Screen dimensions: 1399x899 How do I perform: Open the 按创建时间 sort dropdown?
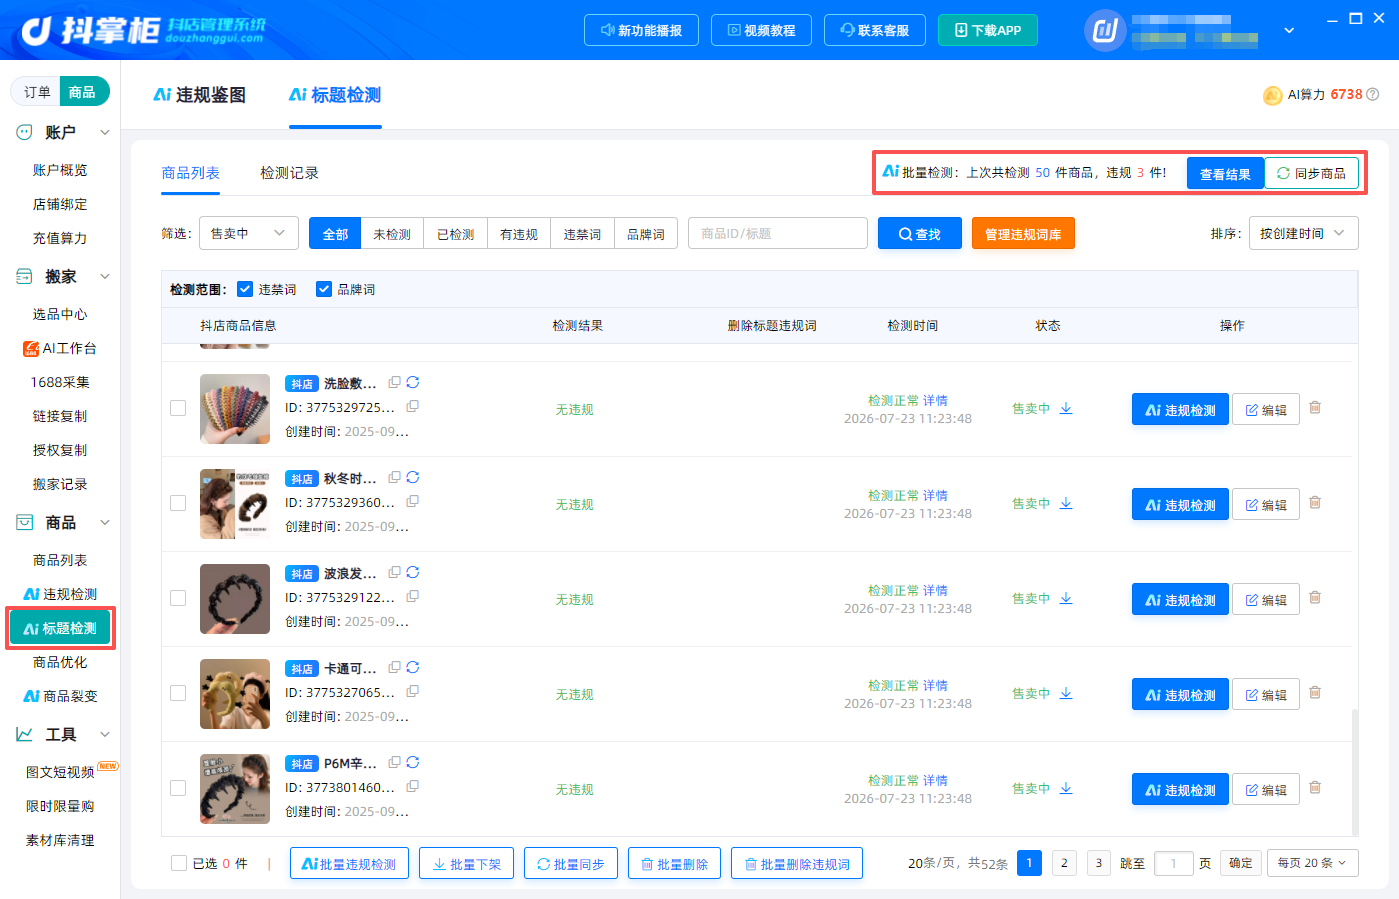pos(1303,233)
